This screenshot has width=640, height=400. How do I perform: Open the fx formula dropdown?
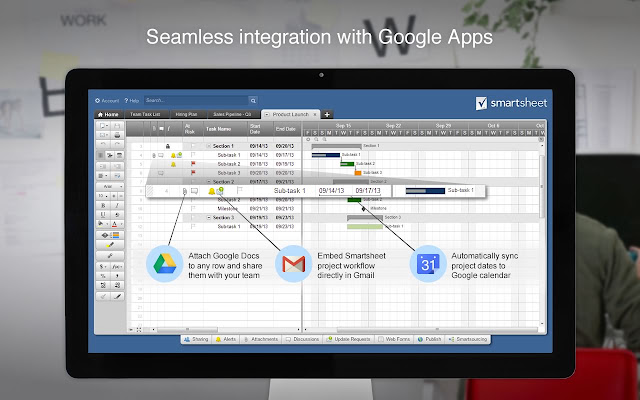[117, 267]
